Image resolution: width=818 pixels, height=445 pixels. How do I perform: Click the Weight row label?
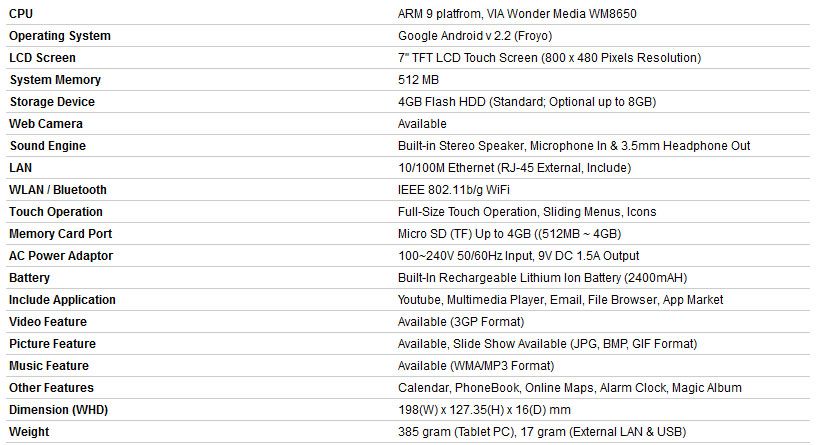(x=29, y=432)
